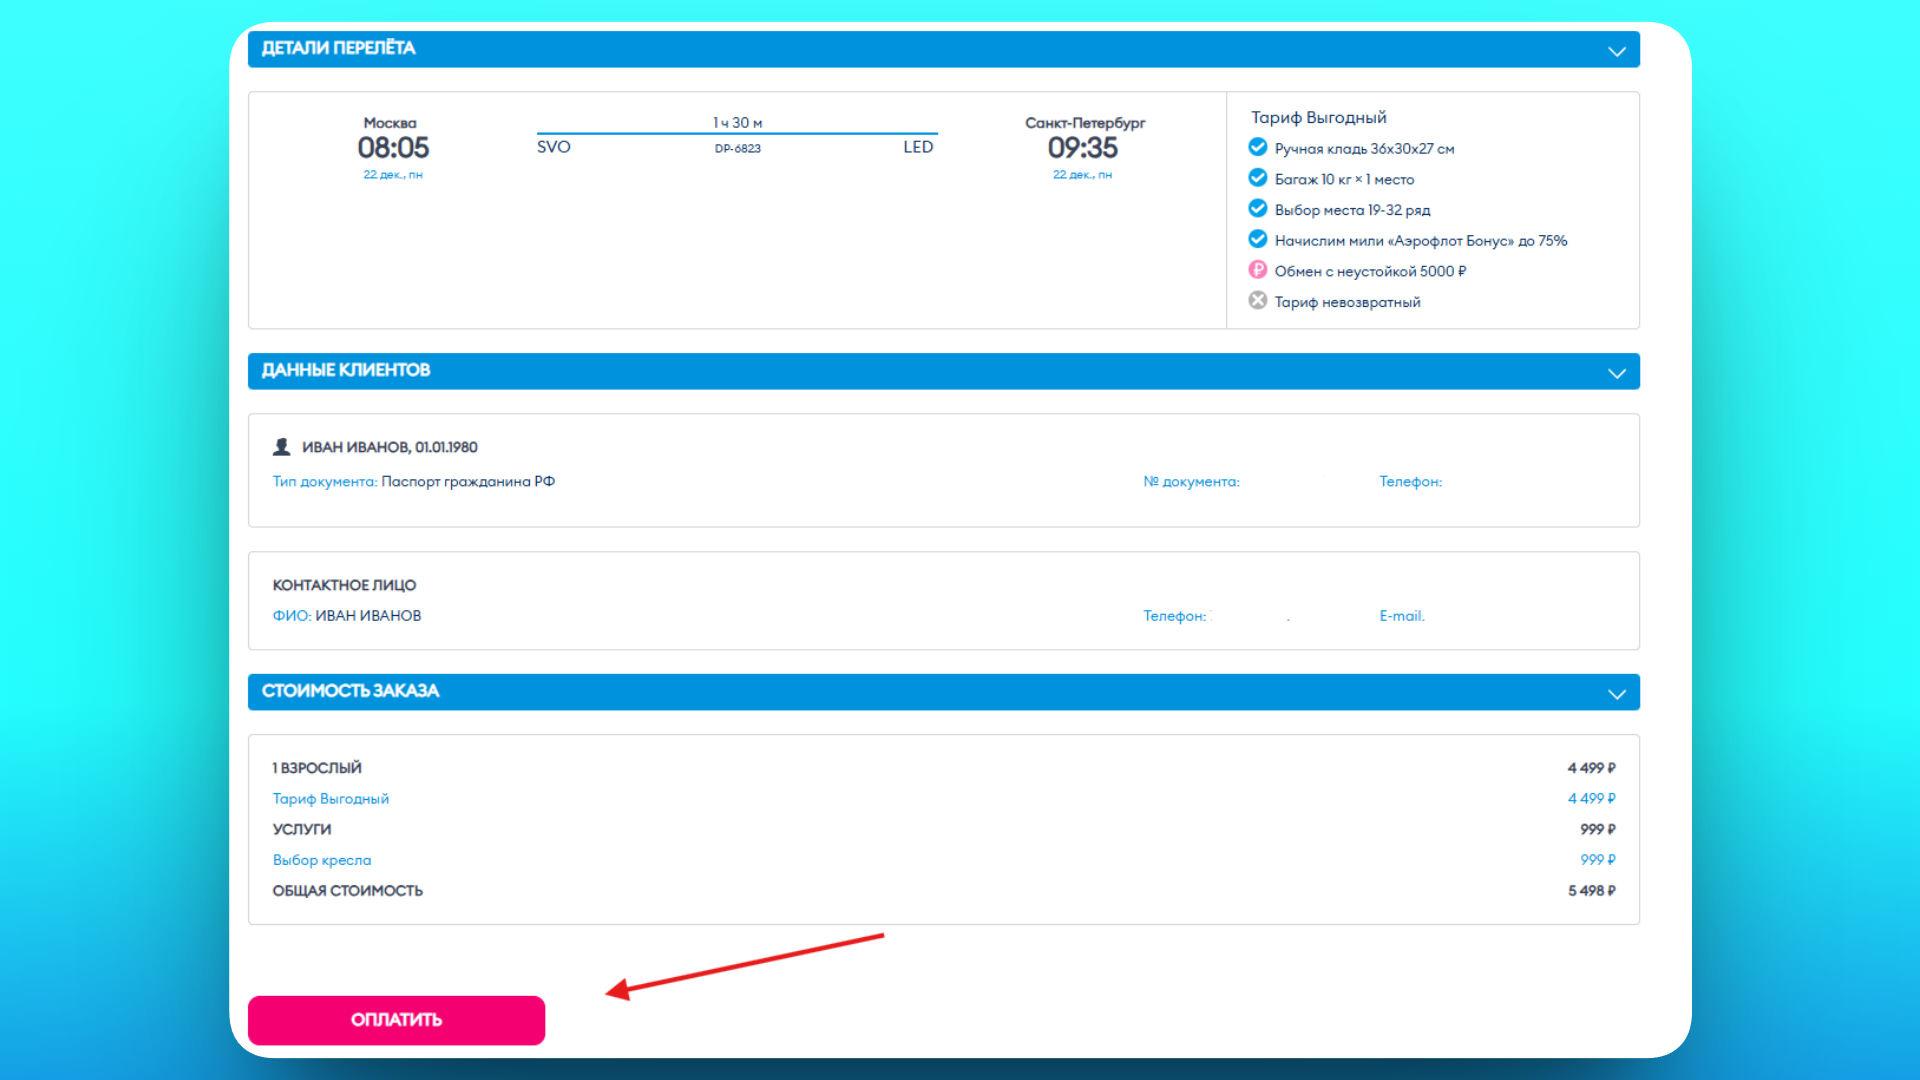1920x1080 pixels.
Task: Collapse the Детали перелёта section chevron
Action: click(1616, 51)
